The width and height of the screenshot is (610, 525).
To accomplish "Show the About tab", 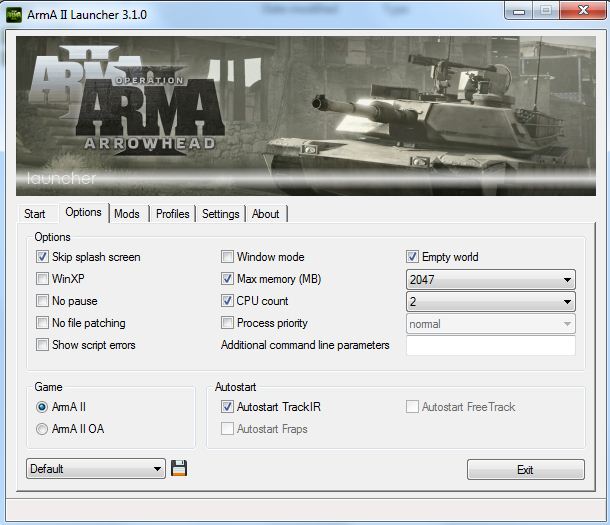I will (266, 214).
